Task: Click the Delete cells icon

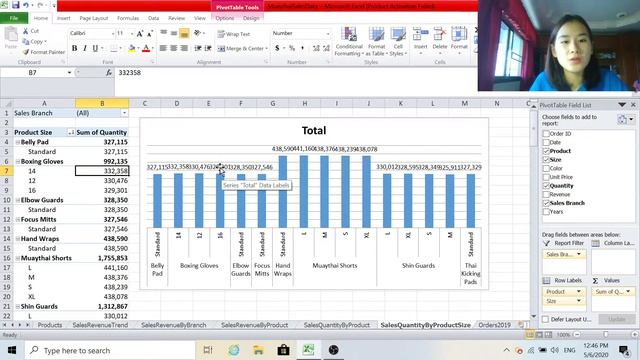Action: coord(440,34)
